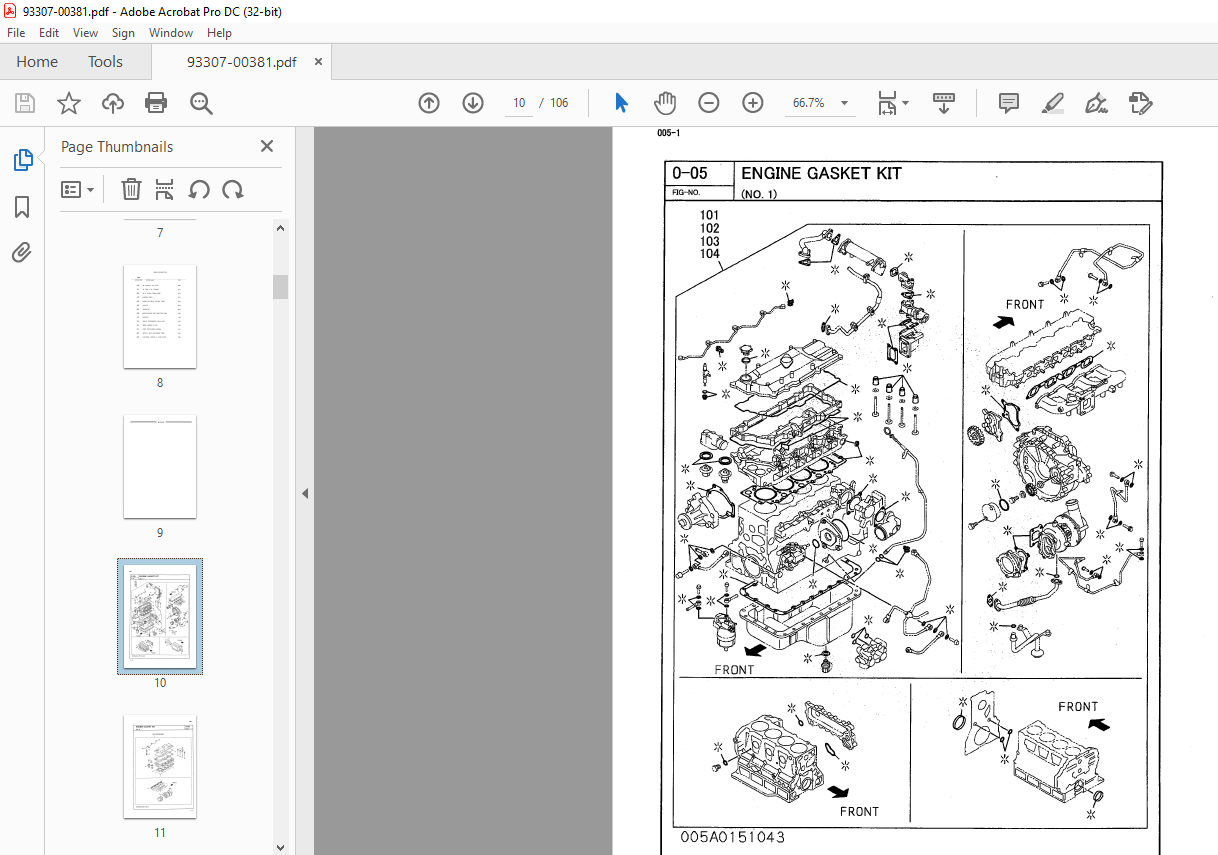
Task: Open the Bookmarks sidebar panel
Action: 22,207
